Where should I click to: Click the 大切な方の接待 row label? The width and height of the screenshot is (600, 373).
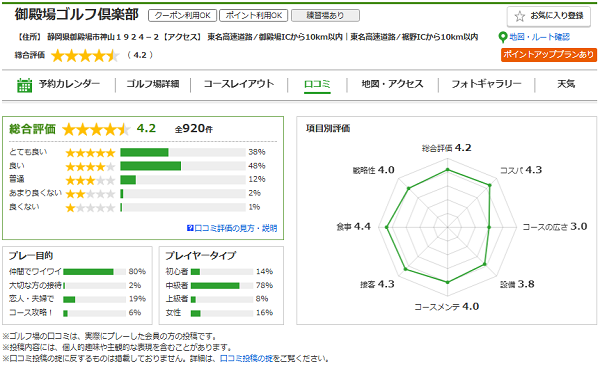point(35,285)
